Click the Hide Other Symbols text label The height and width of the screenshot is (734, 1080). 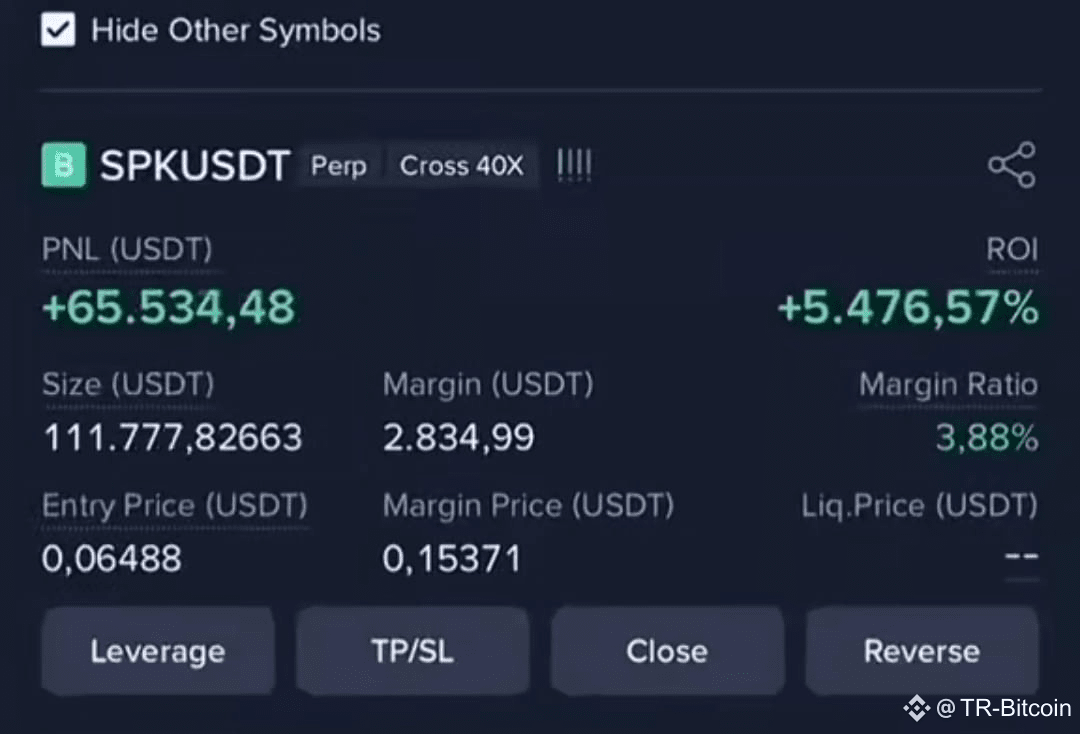[x=236, y=30]
